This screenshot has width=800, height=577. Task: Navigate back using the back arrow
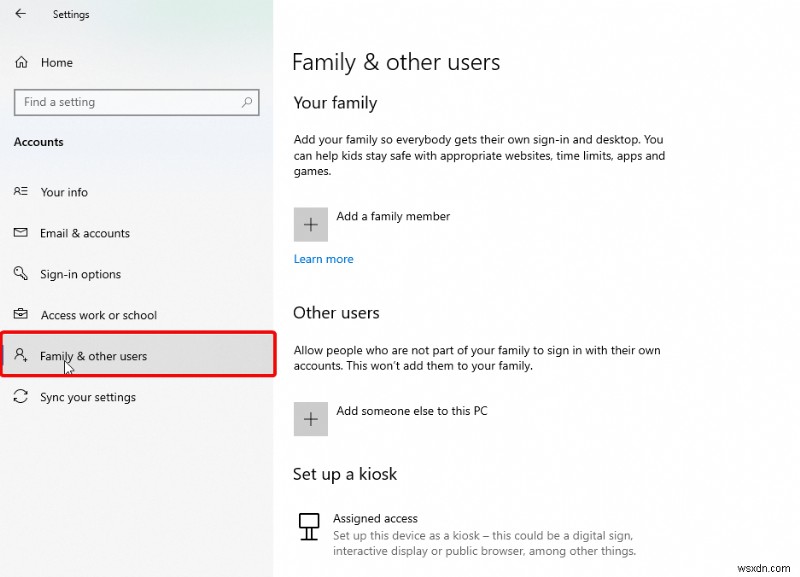[x=18, y=14]
